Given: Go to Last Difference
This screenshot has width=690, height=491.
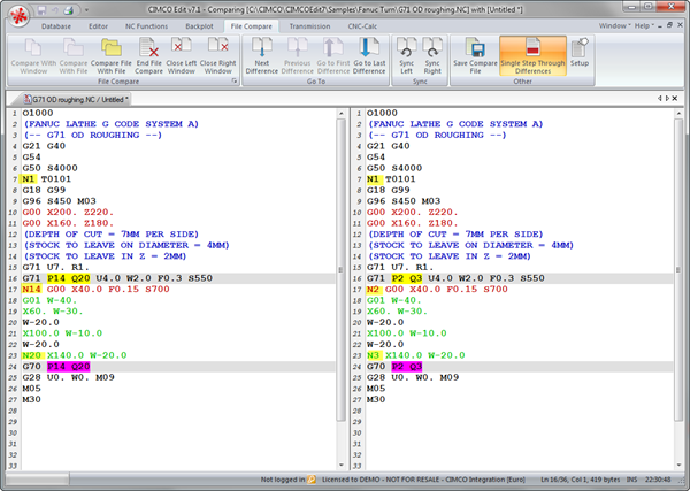Looking at the screenshot, I should pyautogui.click(x=369, y=56).
